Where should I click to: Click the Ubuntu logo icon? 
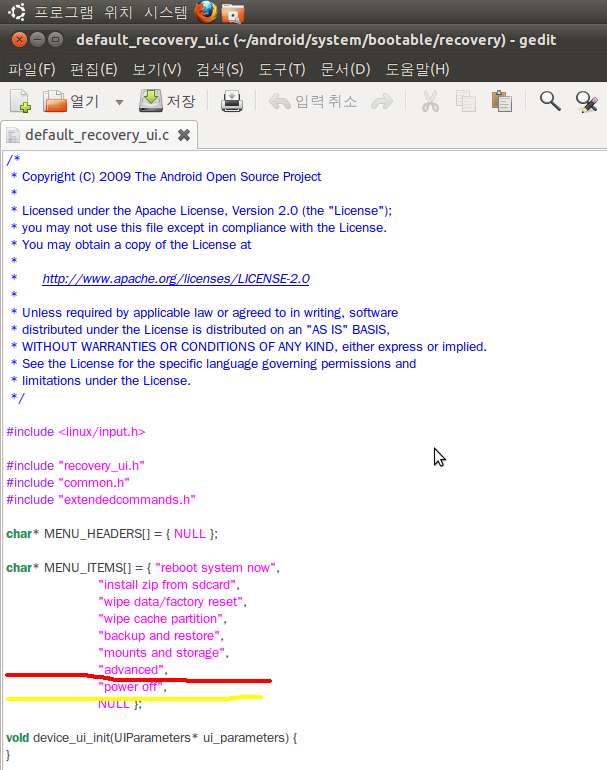coord(17,12)
